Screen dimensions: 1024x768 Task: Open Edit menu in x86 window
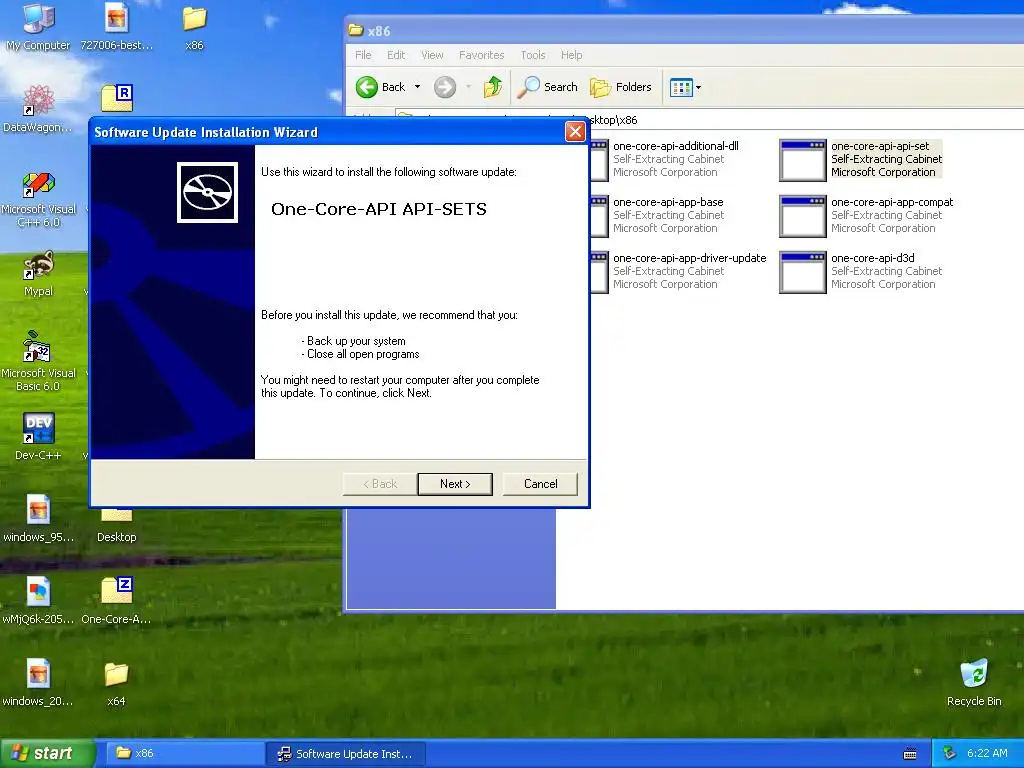click(396, 56)
